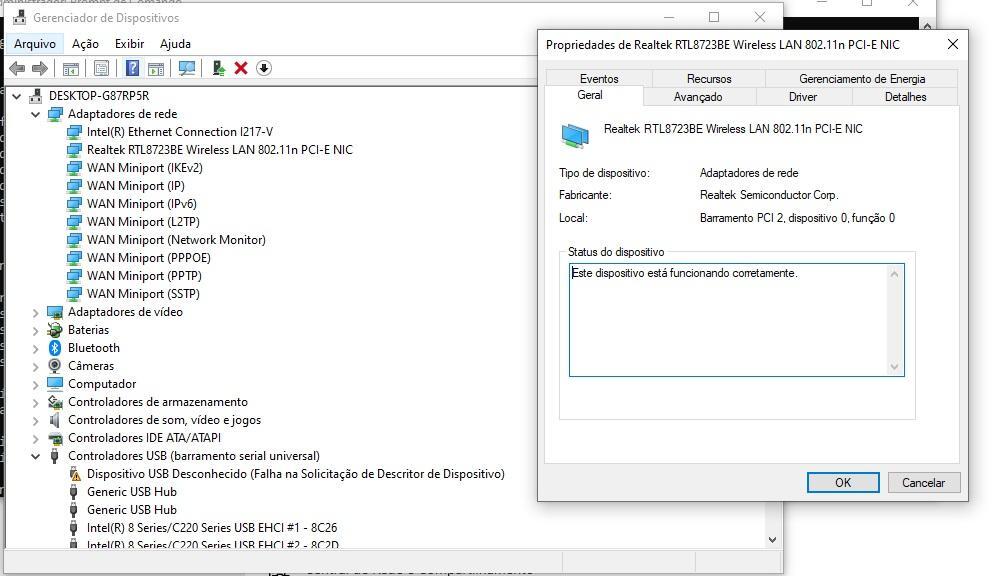Viewport: 998px width, 576px height.
Task: Select WAN Miniport (Network Monitor)
Action: 176,240
